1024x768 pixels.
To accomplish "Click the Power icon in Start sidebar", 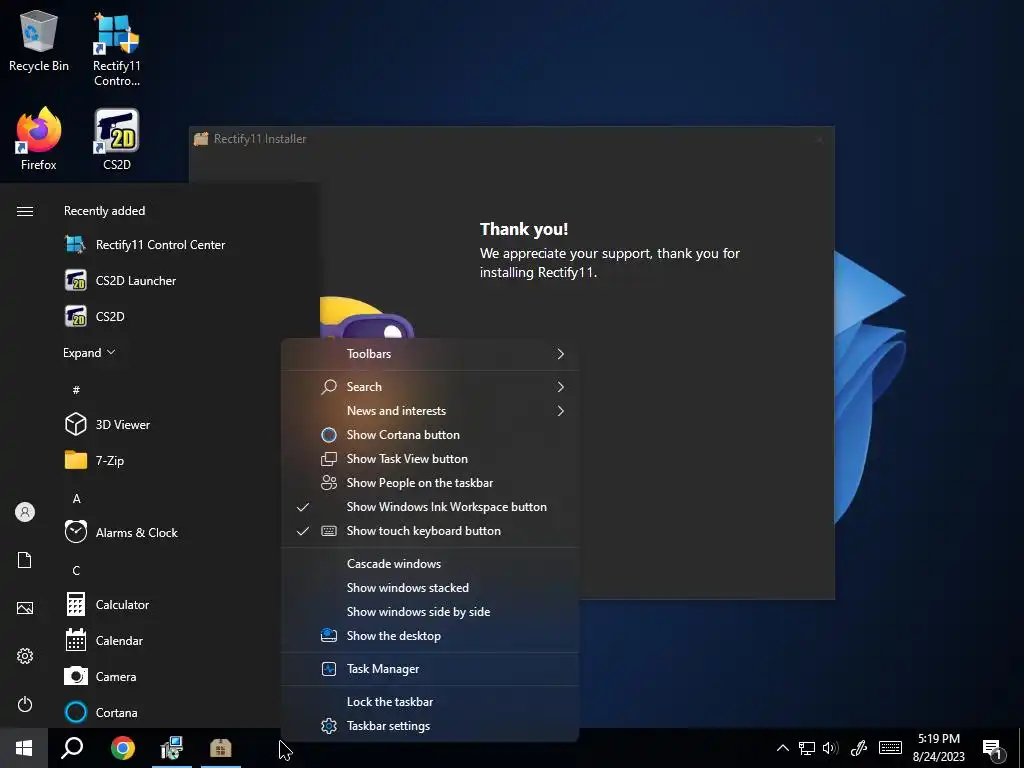I will 25,704.
